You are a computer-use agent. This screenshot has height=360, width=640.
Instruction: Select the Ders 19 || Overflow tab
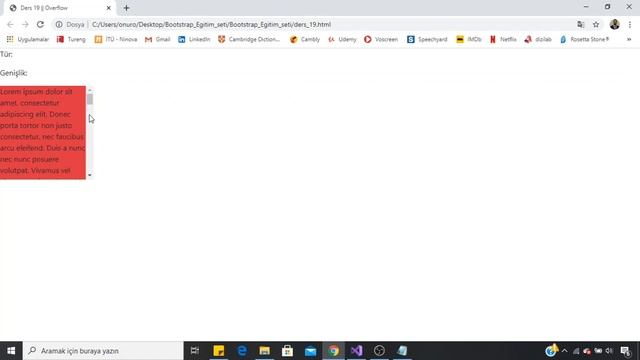coord(59,8)
